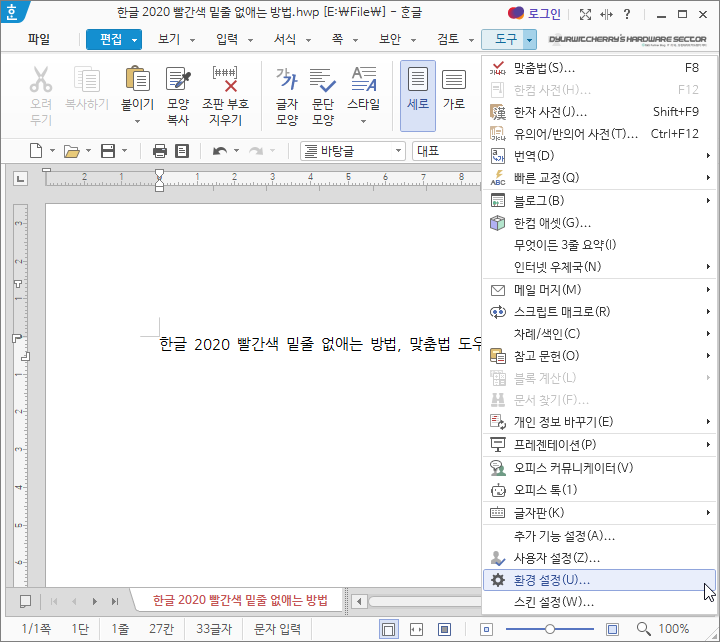Click the zoom slider handle in status bar
Viewport: 720px width, 642px height.
[x=550, y=629]
